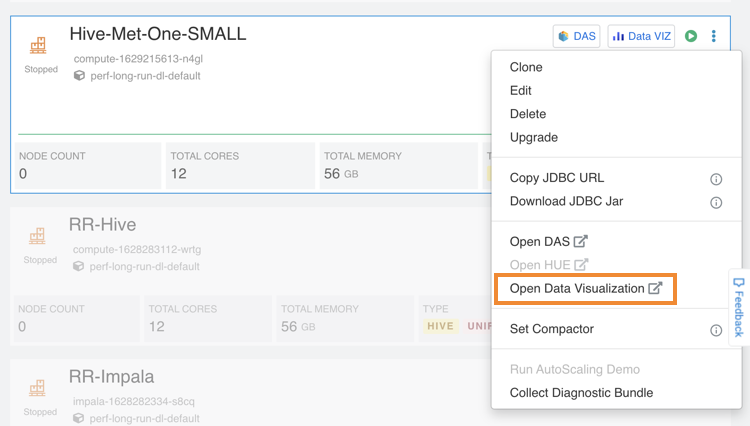
Task: Open DAS in external window
Action: tap(548, 241)
